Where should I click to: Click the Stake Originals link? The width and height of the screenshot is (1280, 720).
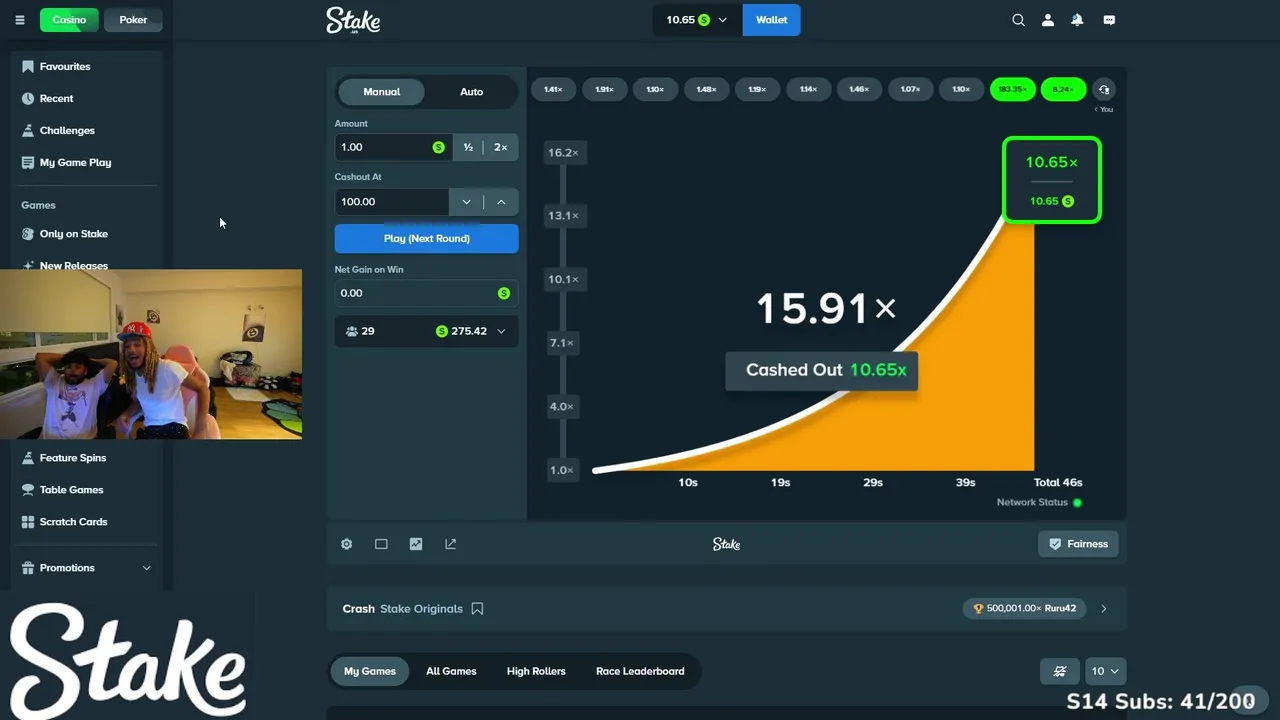[421, 608]
